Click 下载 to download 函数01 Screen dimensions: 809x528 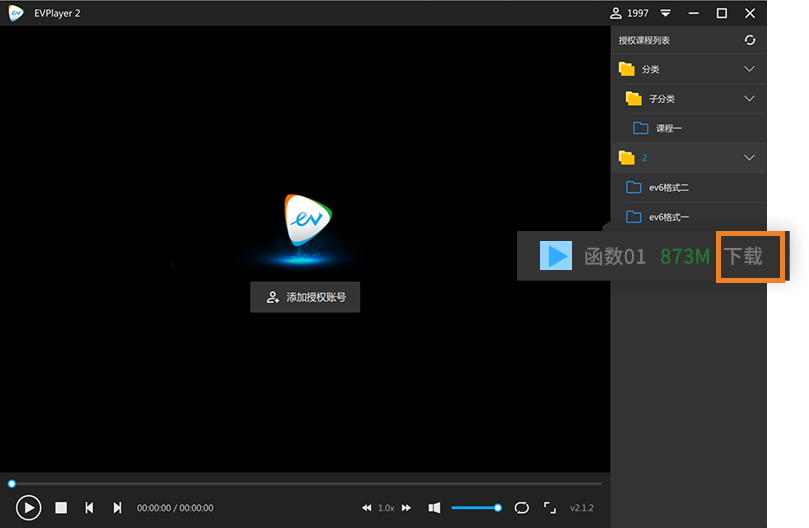(x=744, y=256)
